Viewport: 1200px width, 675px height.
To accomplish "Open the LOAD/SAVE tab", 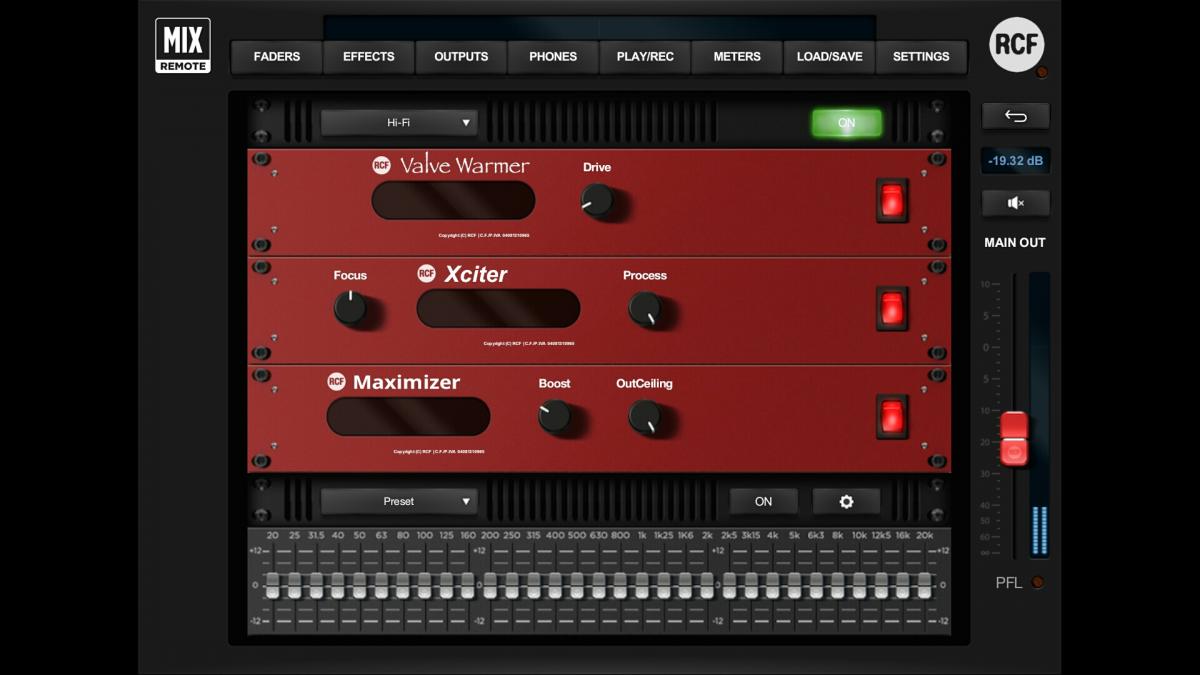I will 829,57.
